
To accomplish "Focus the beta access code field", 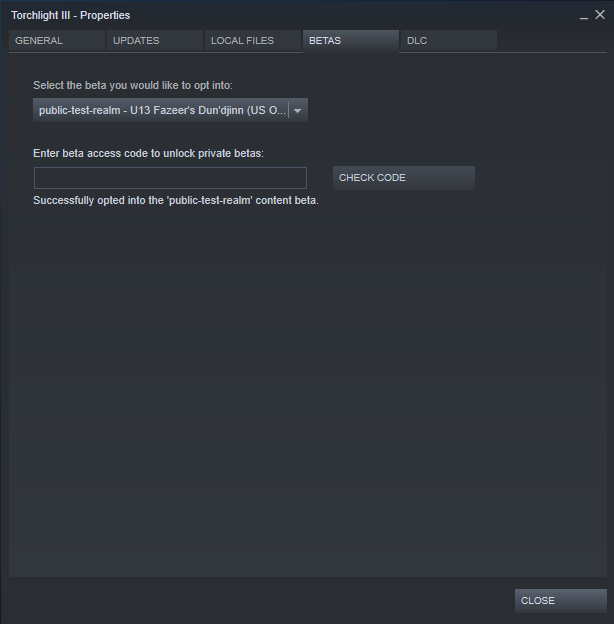I will 170,178.
